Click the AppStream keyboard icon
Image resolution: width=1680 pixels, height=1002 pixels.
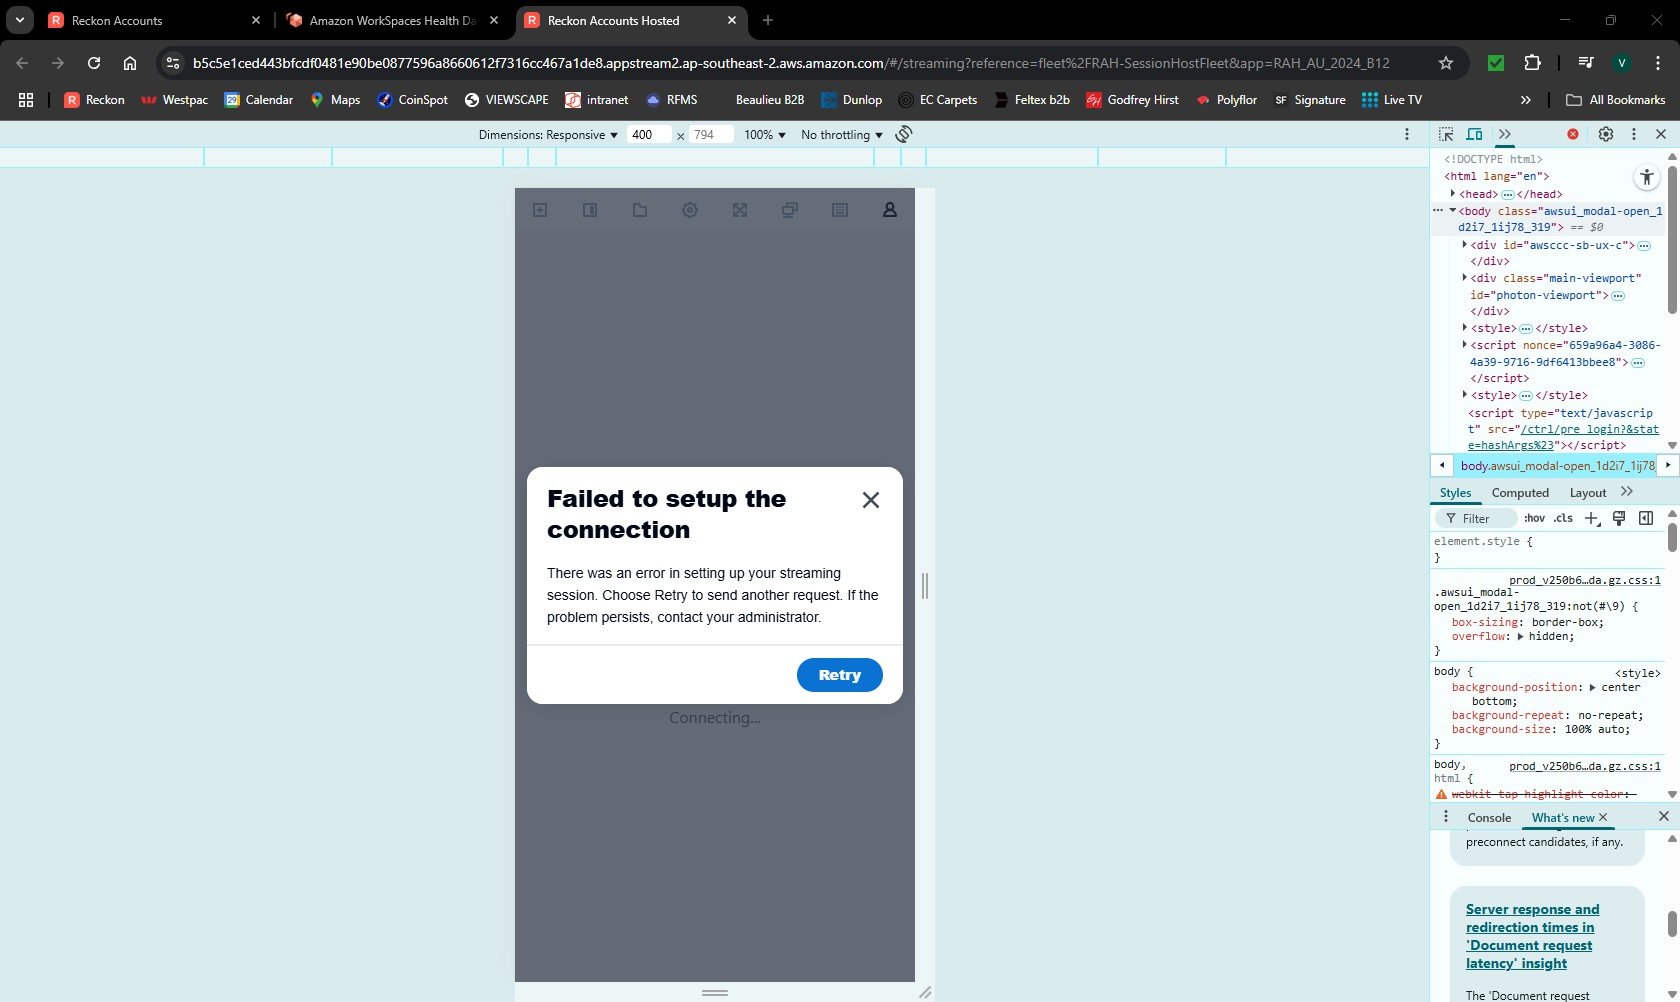click(840, 210)
